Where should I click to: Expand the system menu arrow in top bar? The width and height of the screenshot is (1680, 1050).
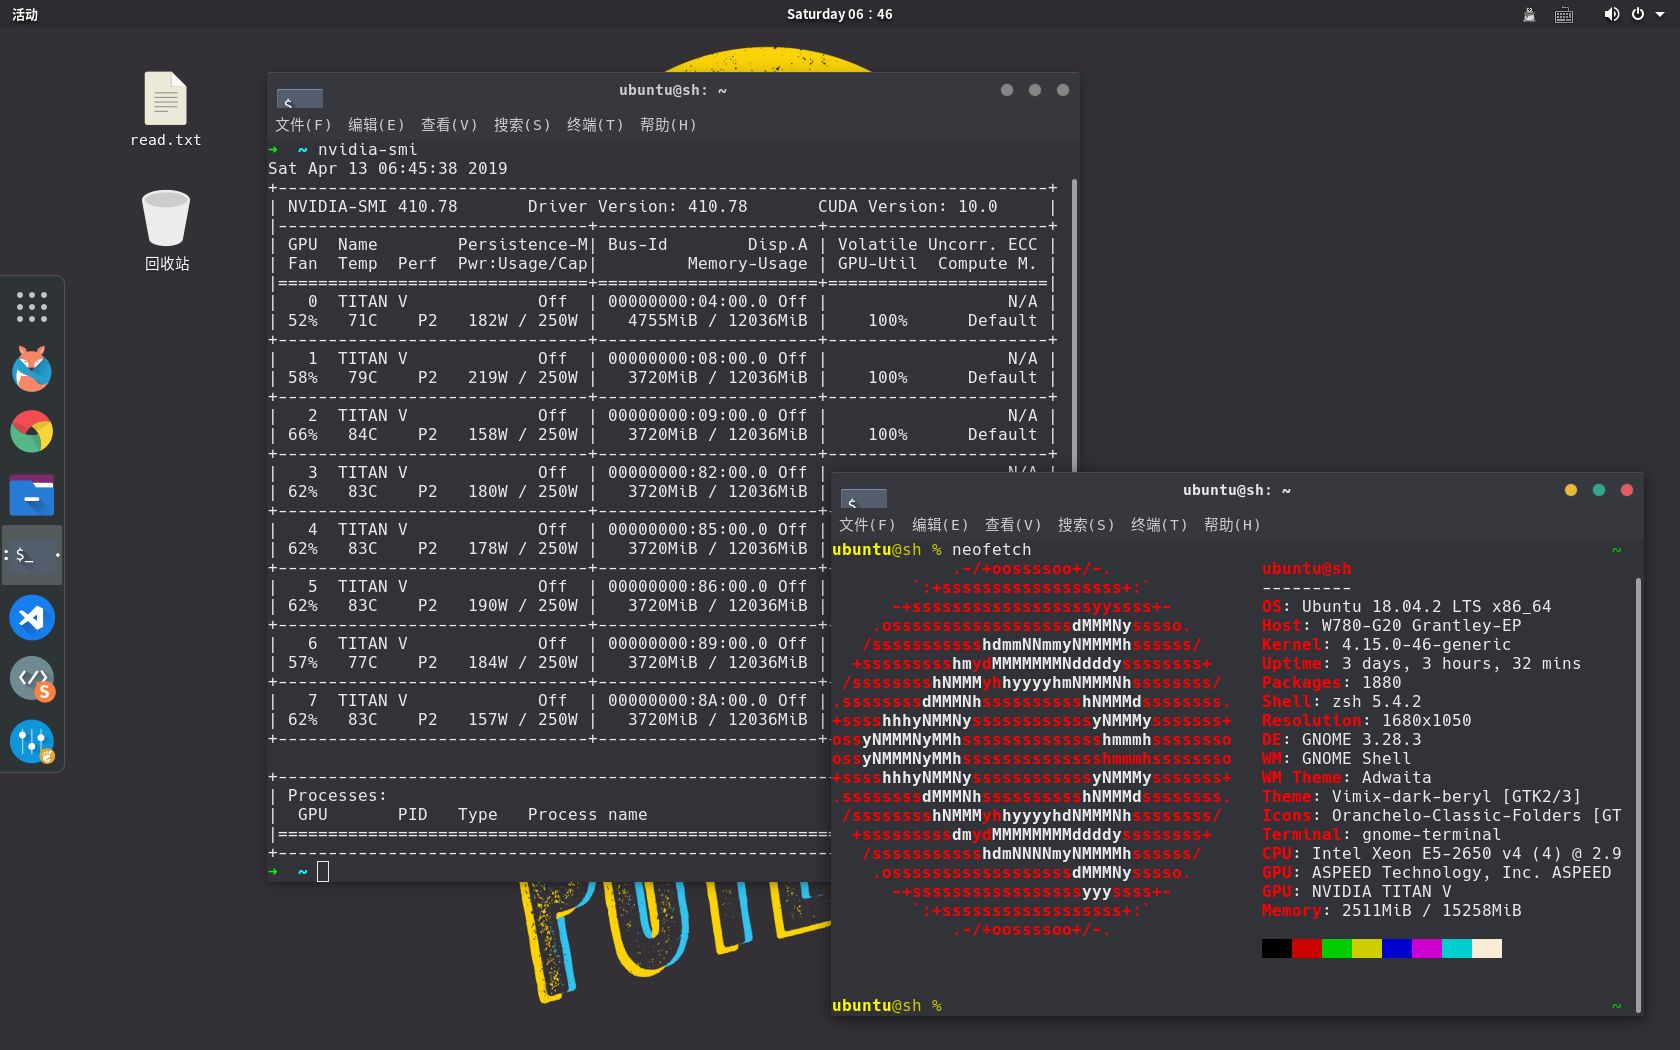click(1660, 14)
